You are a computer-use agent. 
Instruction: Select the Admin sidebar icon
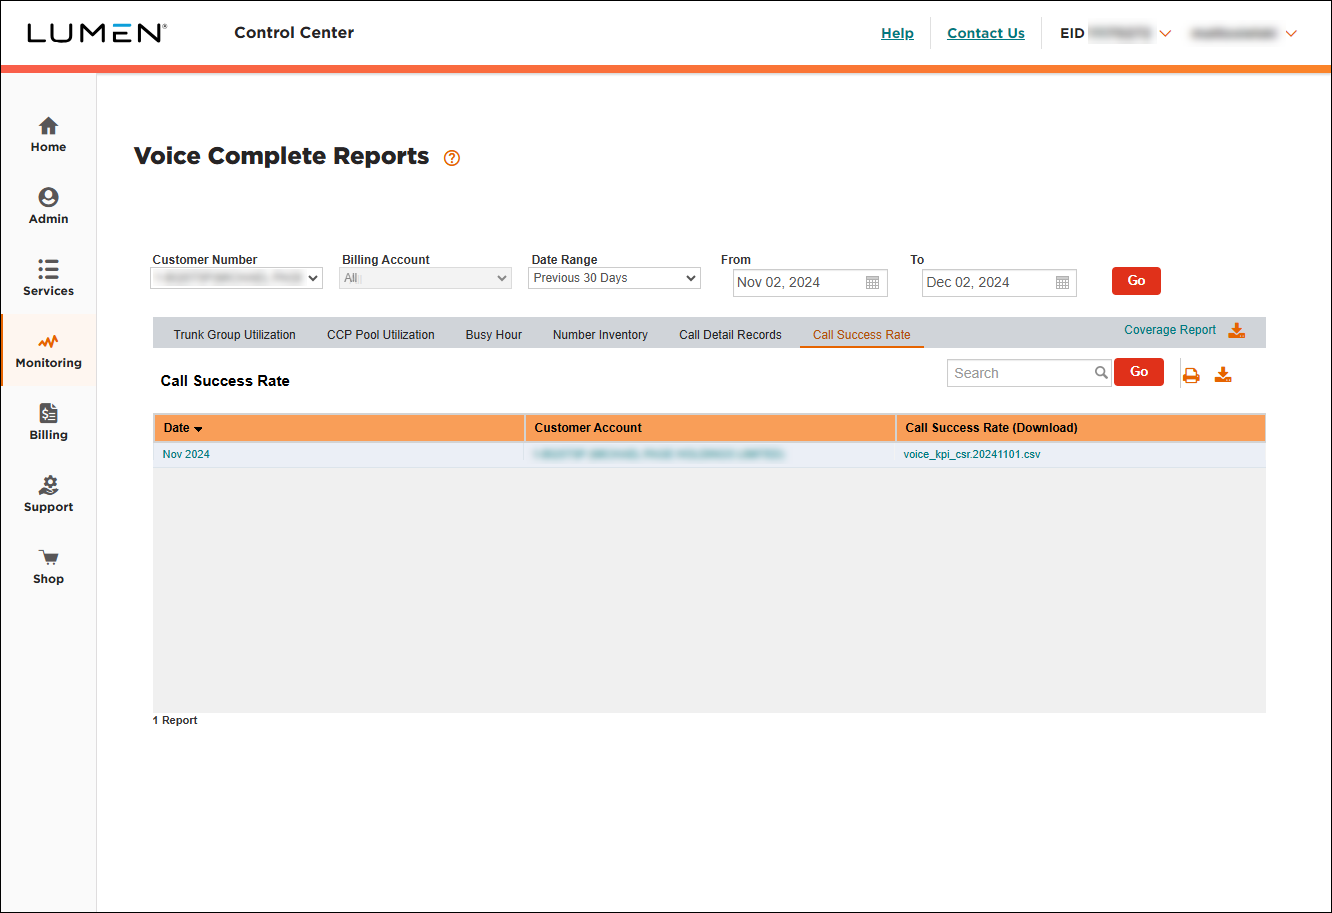[x=48, y=205]
